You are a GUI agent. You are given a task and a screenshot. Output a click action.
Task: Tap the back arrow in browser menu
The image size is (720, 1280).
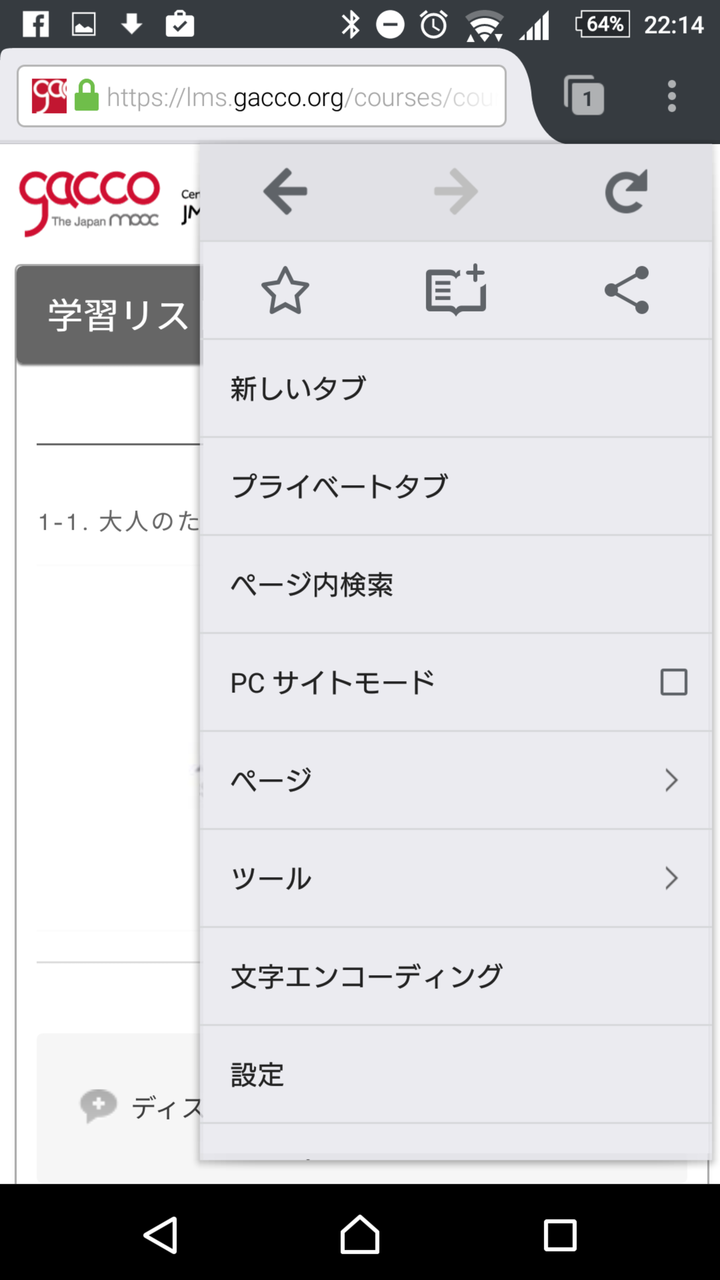[285, 192]
